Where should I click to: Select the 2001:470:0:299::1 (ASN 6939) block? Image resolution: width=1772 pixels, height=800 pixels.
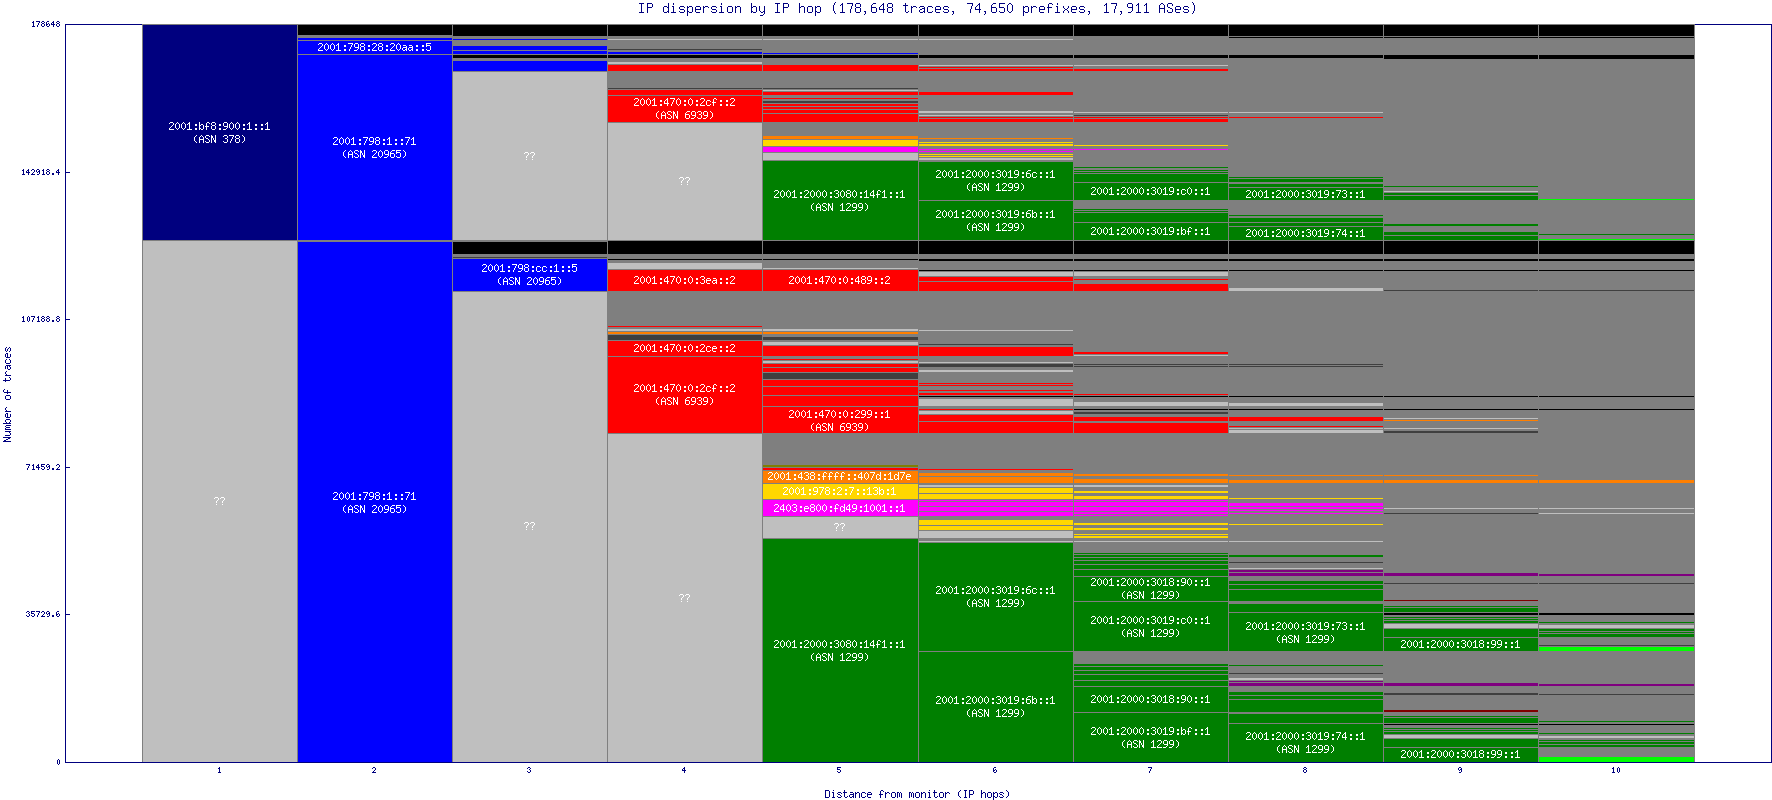tap(839, 420)
